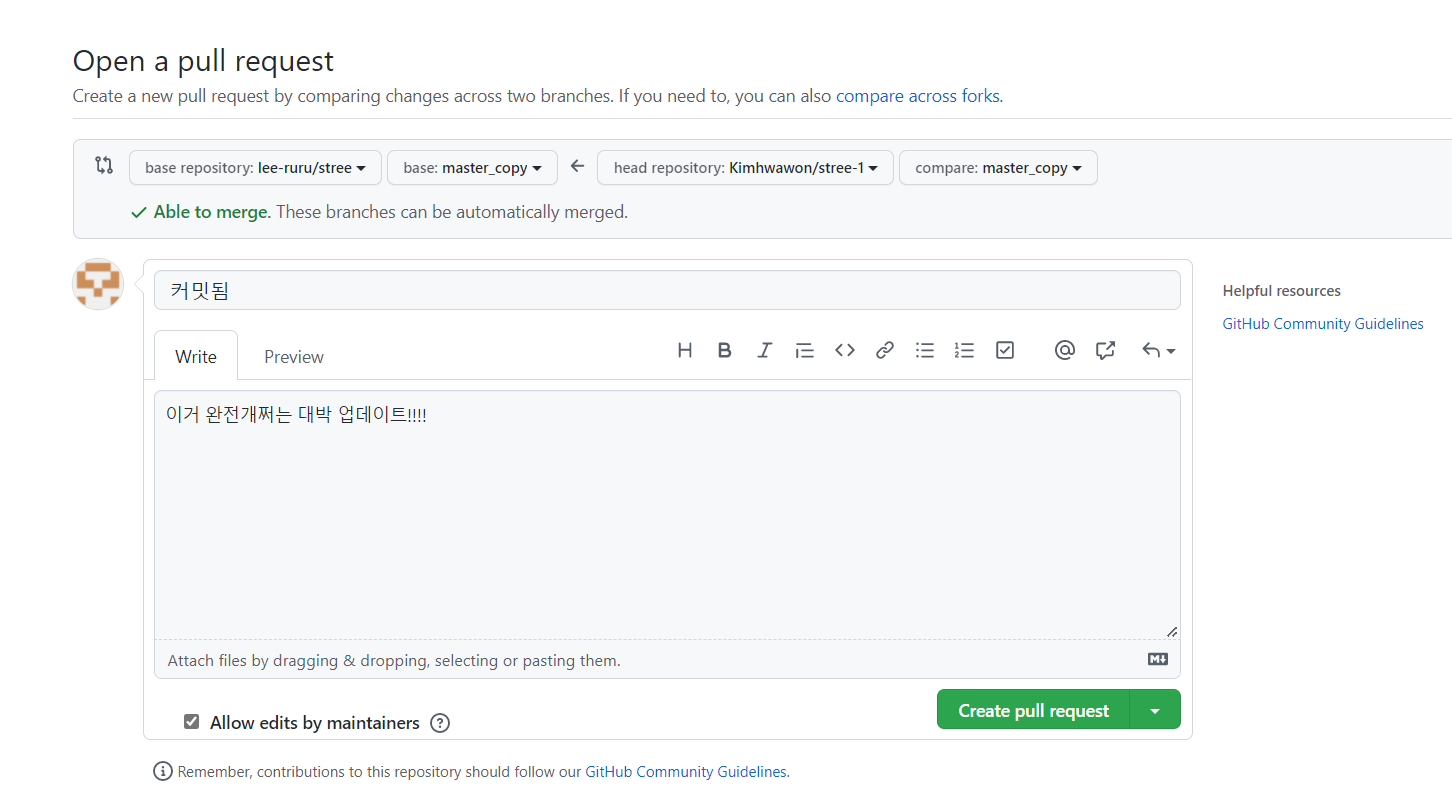Screen dimensions: 1452x810
Task: Click Attach files by dragging & dropping area
Action: pyautogui.click(x=667, y=660)
